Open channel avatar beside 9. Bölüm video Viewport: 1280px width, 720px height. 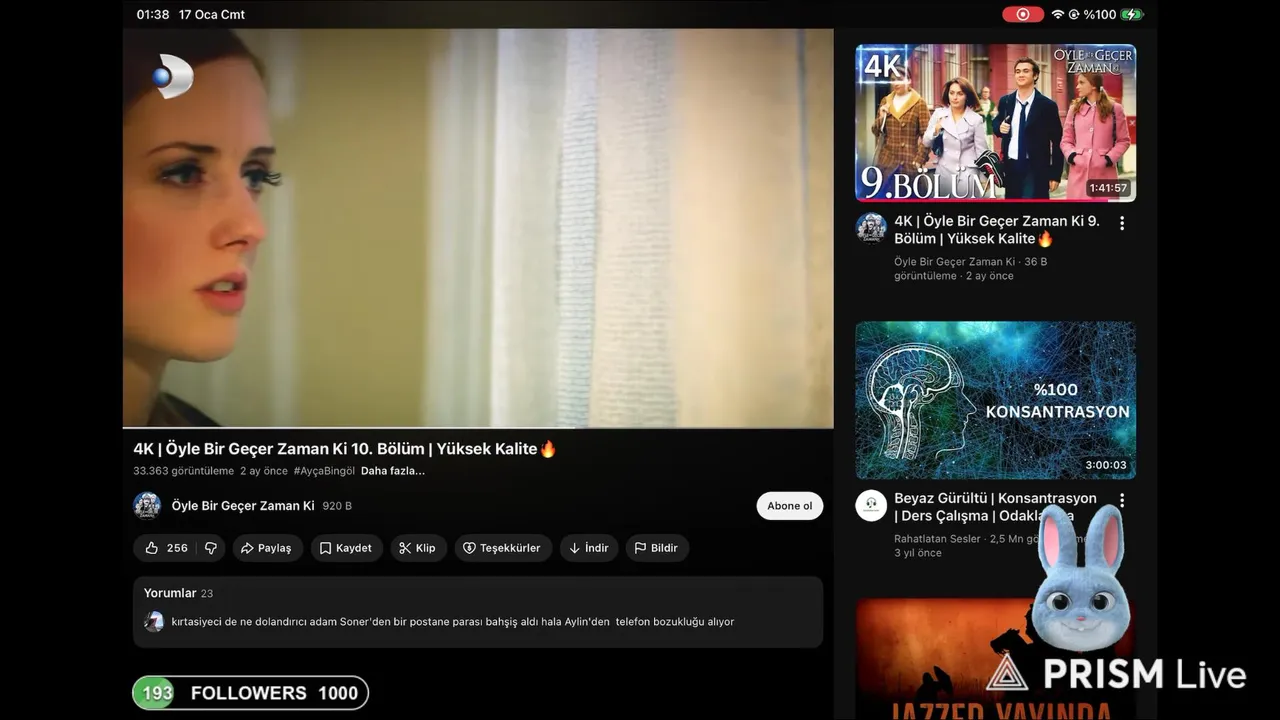pos(871,228)
